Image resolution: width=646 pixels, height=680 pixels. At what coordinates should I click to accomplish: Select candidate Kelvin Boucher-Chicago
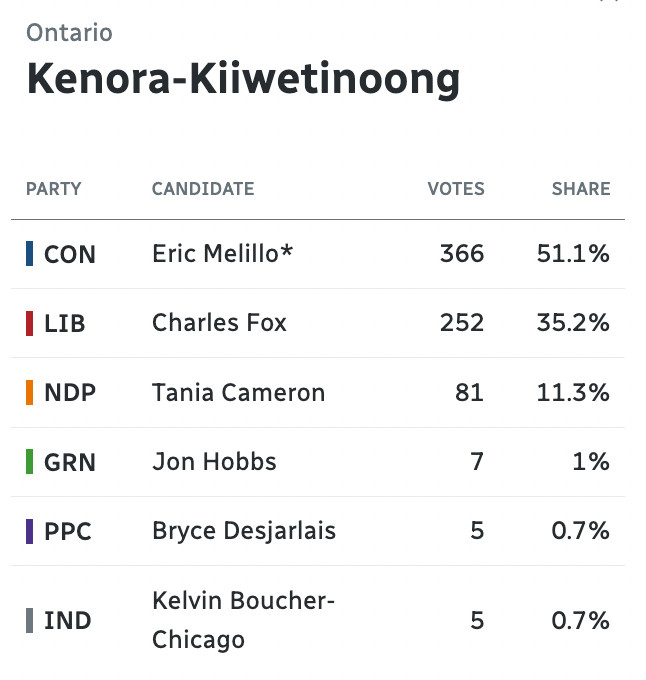point(243,620)
